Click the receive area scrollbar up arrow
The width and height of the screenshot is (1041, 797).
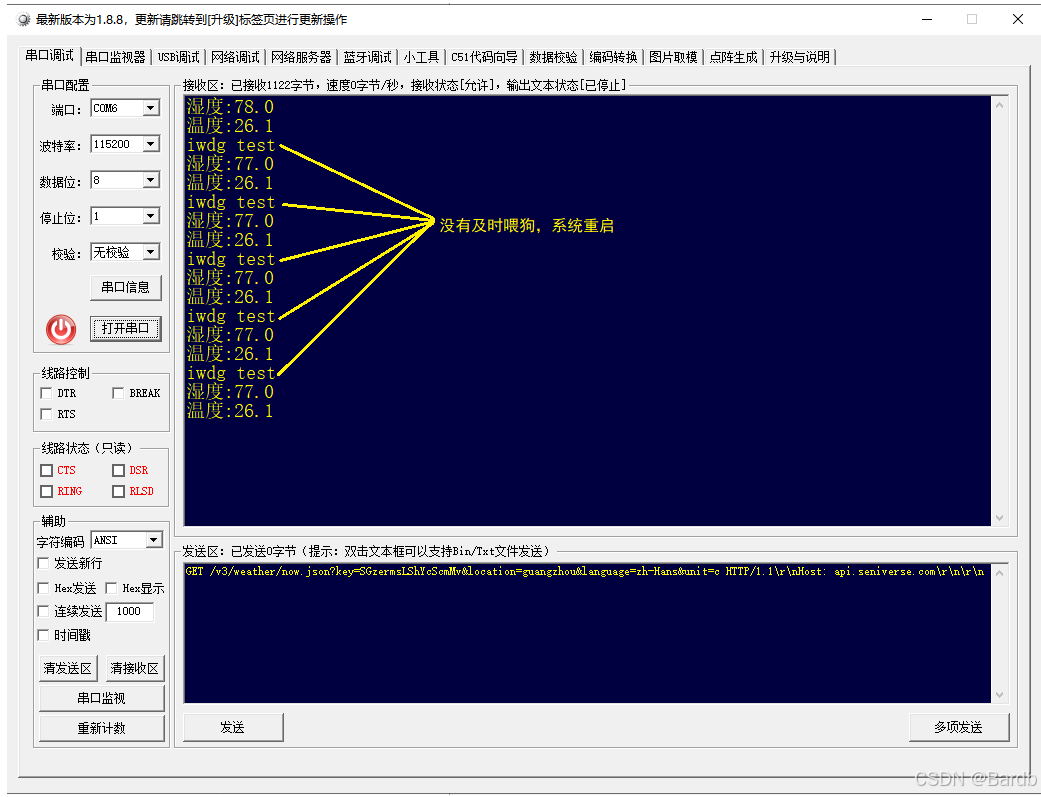click(x=999, y=105)
